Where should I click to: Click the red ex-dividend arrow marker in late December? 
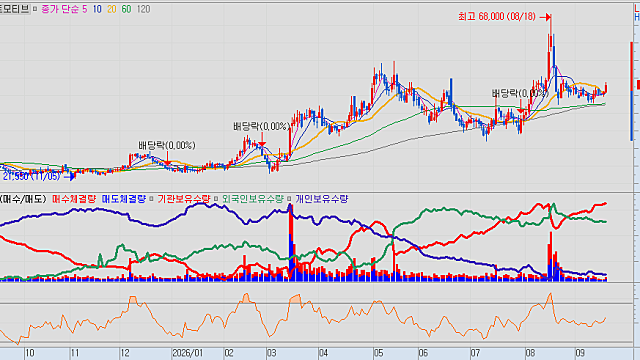(167, 158)
